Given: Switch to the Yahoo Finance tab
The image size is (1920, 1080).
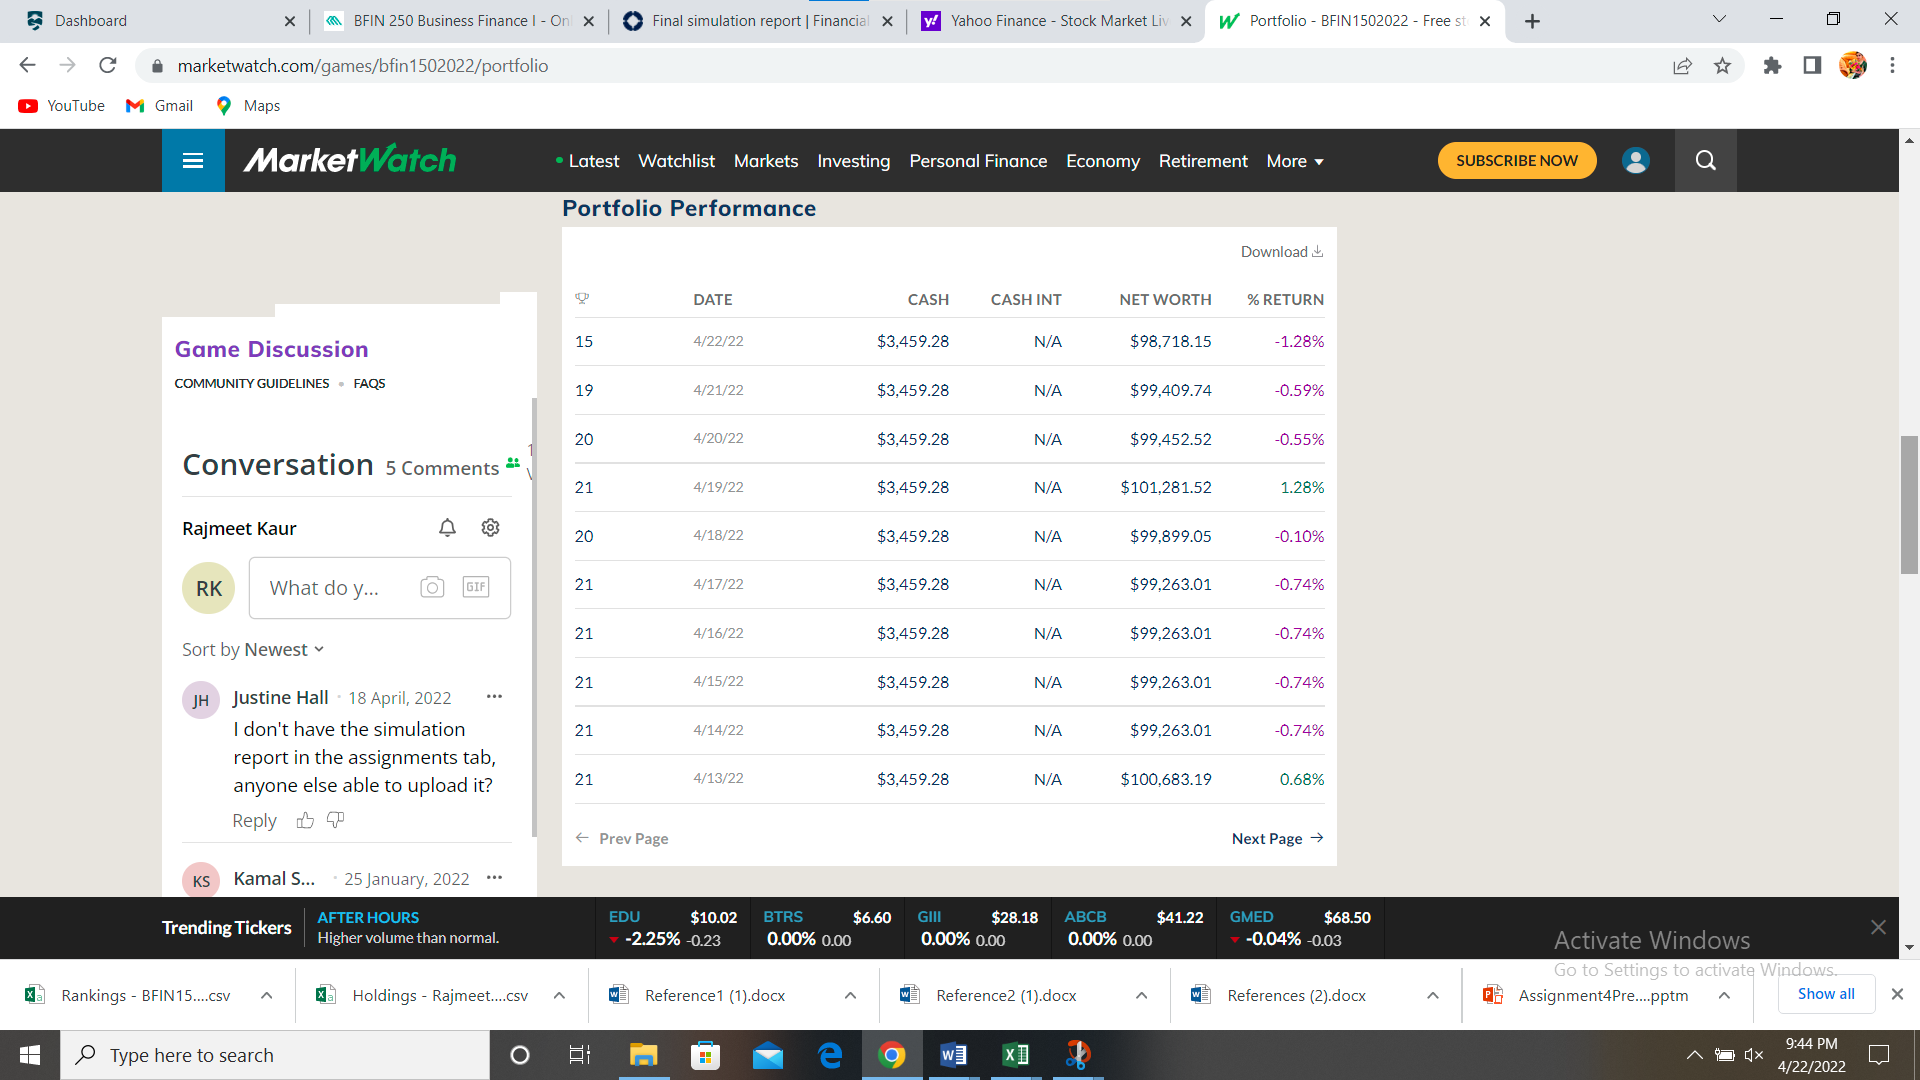Looking at the screenshot, I should click(x=1057, y=21).
